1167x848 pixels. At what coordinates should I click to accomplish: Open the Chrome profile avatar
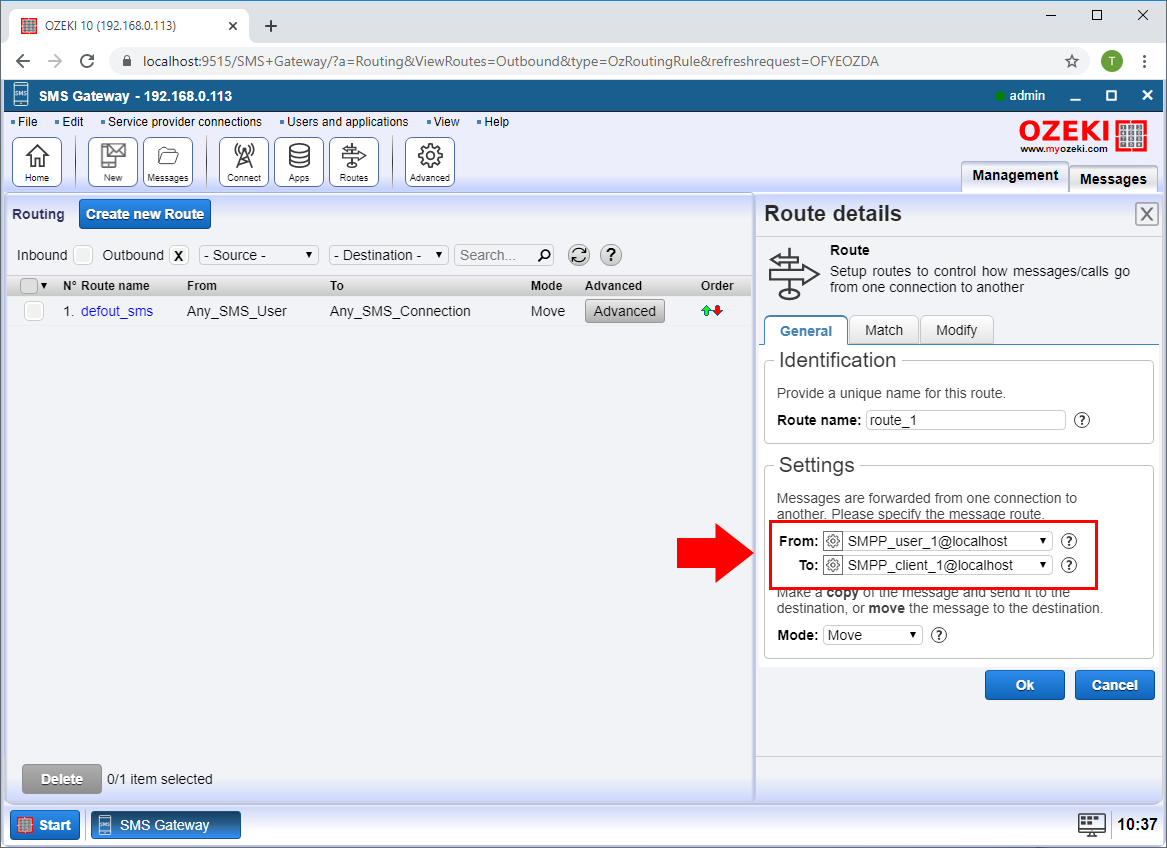[1112, 61]
